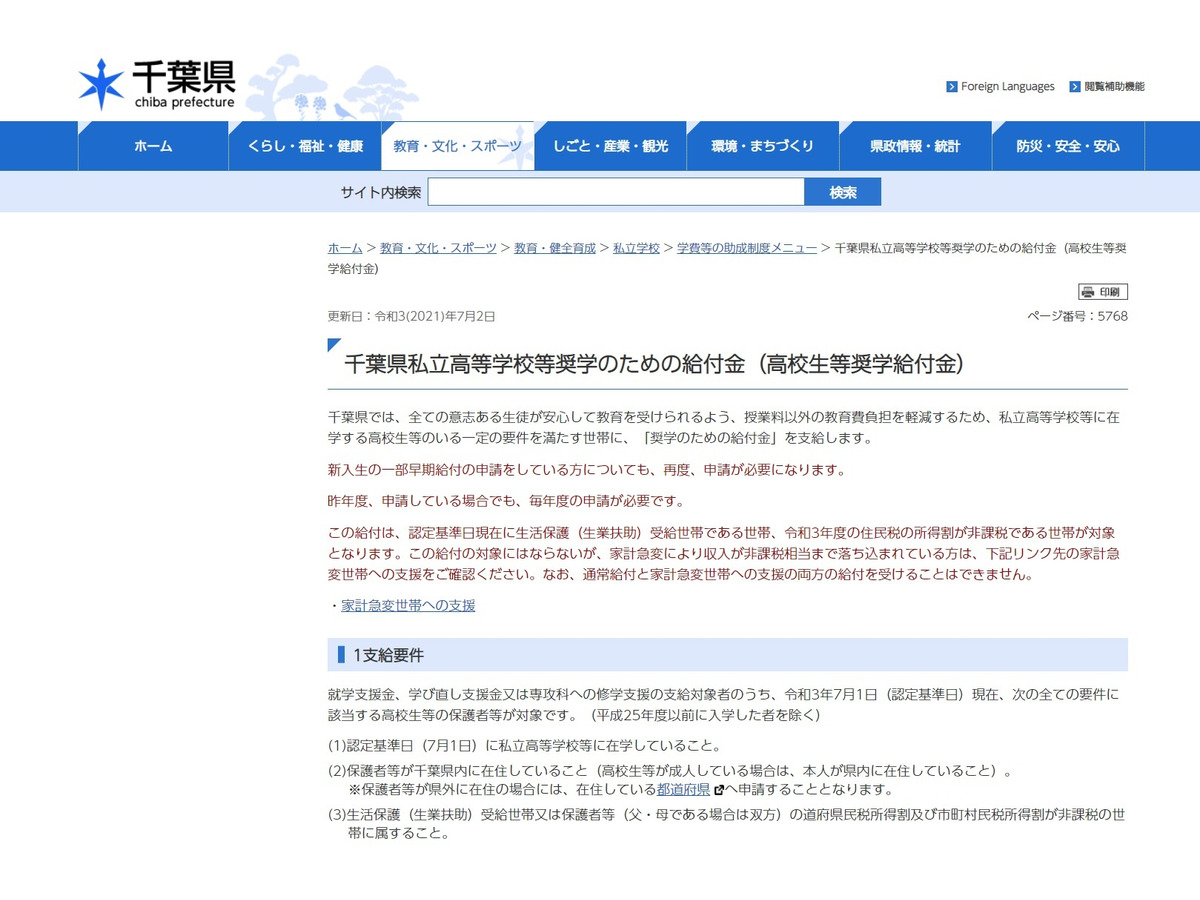Open the 防災・安全・安心 menu
The width and height of the screenshot is (1200, 900).
point(1068,145)
